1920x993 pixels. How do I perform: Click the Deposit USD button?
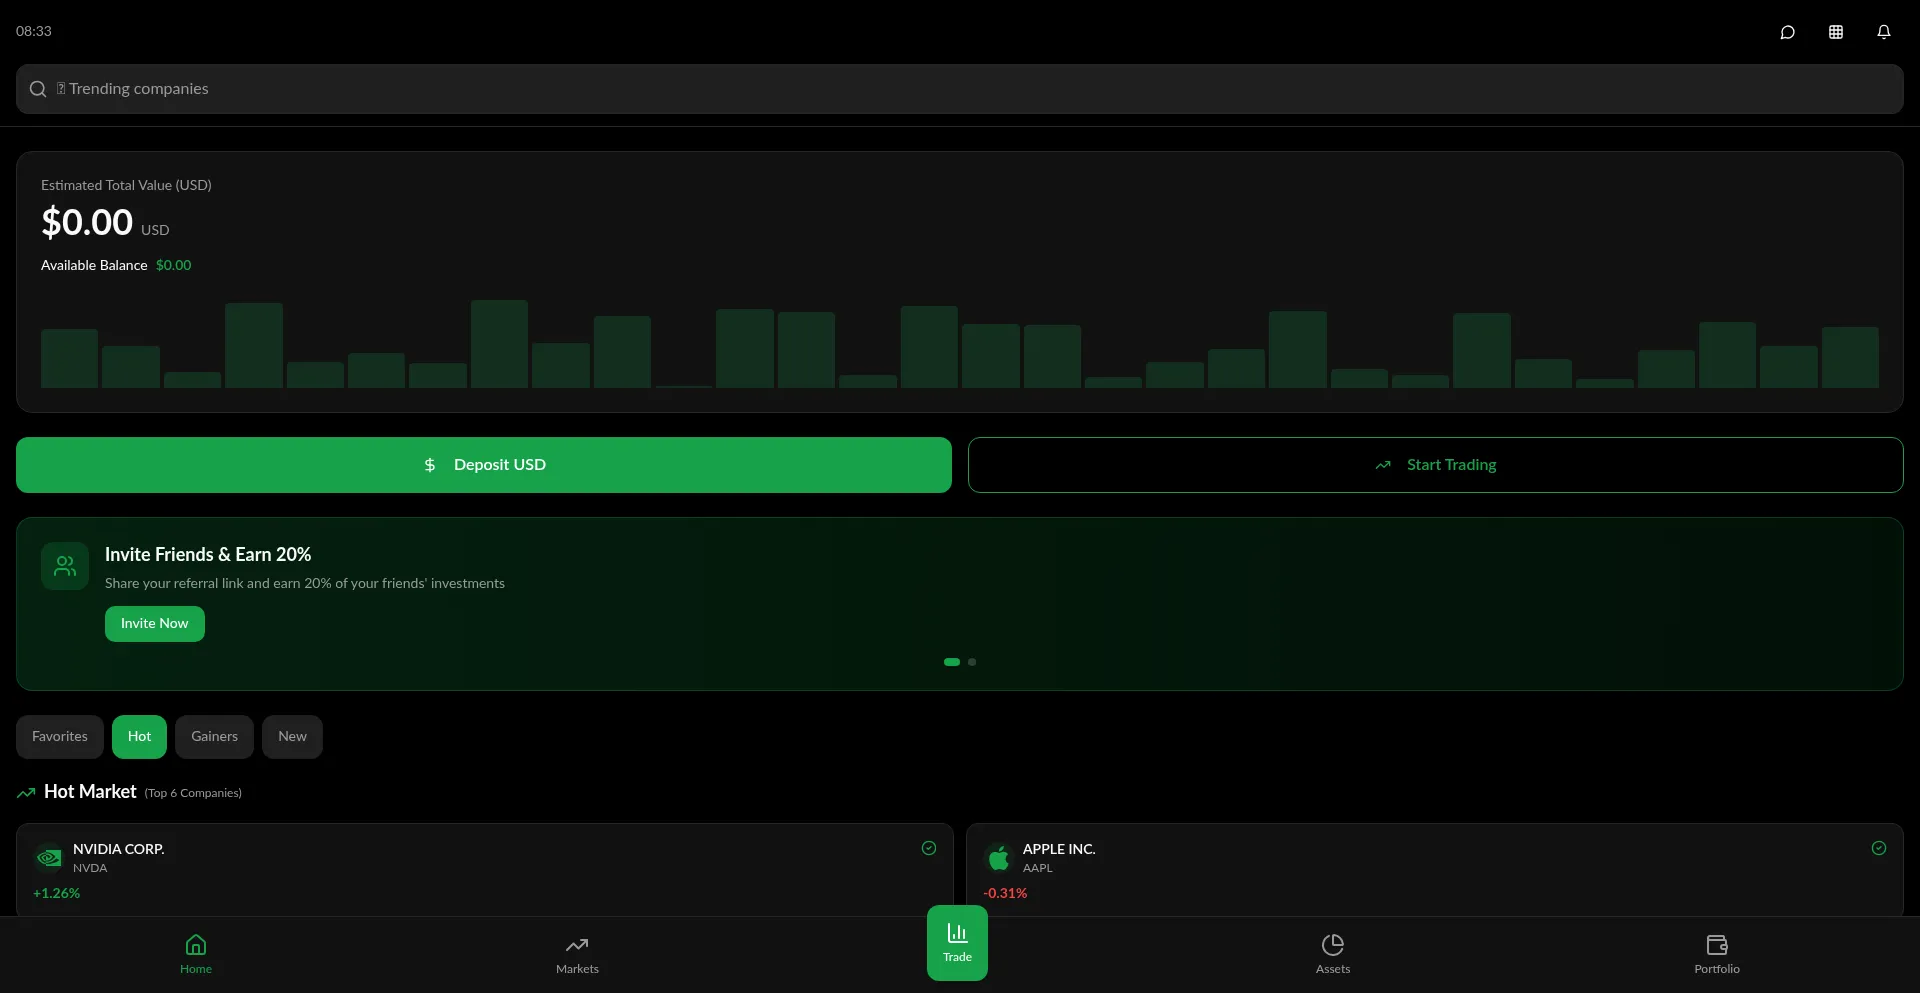tap(483, 464)
